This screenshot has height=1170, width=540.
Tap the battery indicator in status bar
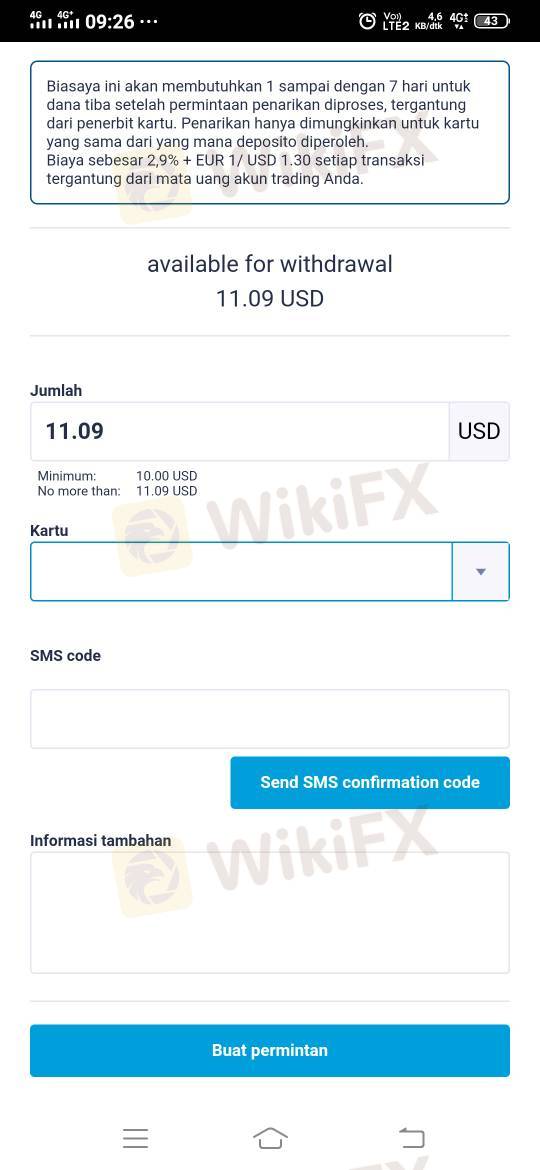point(492,21)
